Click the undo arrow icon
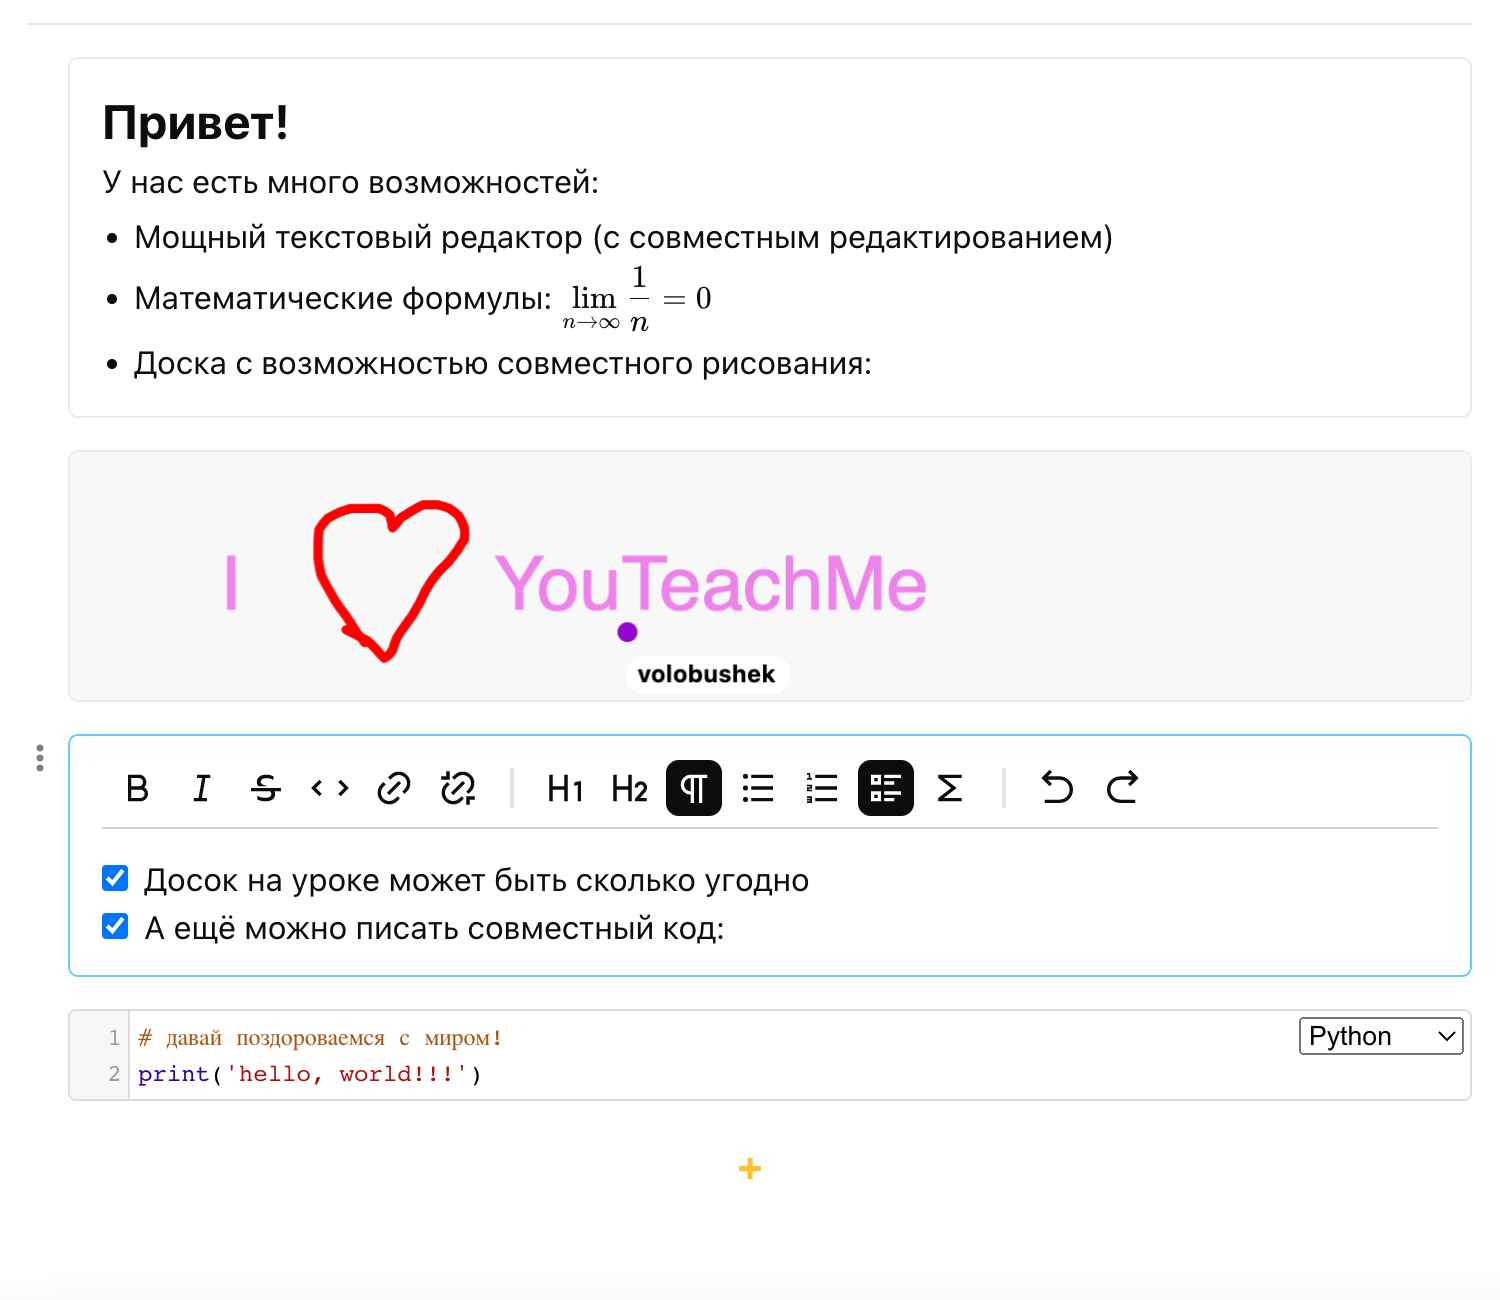 tap(1057, 788)
